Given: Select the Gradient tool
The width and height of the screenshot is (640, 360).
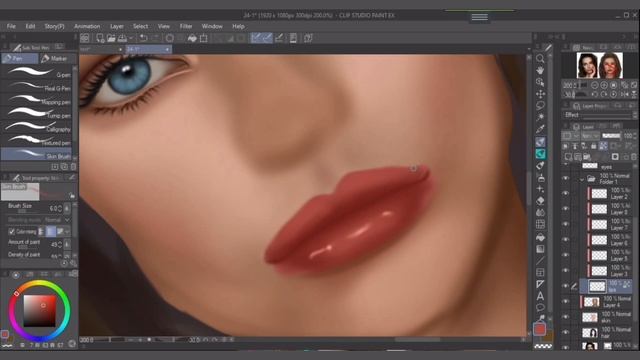Looking at the screenshot, I should tap(540, 249).
